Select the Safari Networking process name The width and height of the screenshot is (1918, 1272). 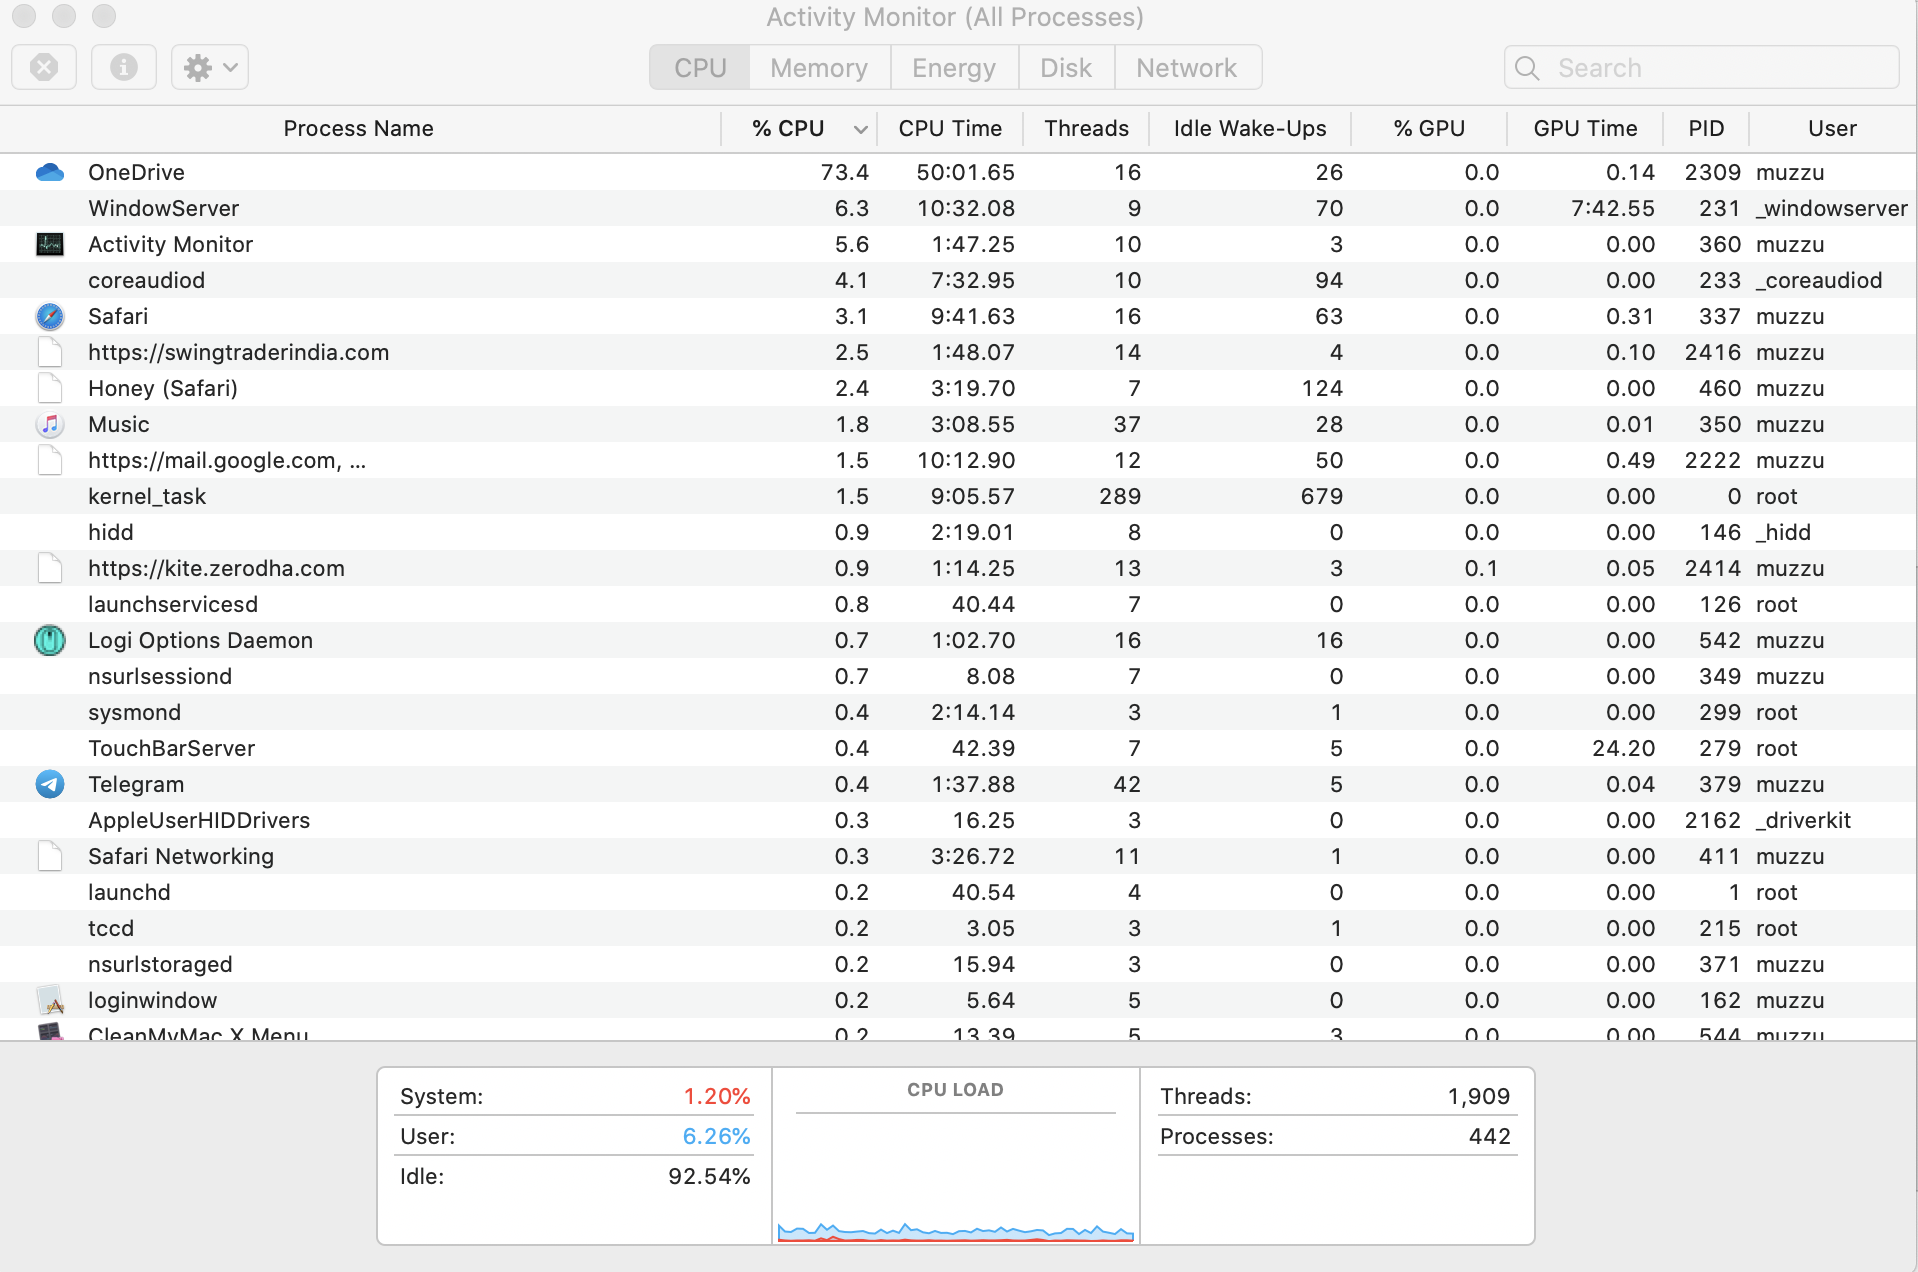coord(181,856)
